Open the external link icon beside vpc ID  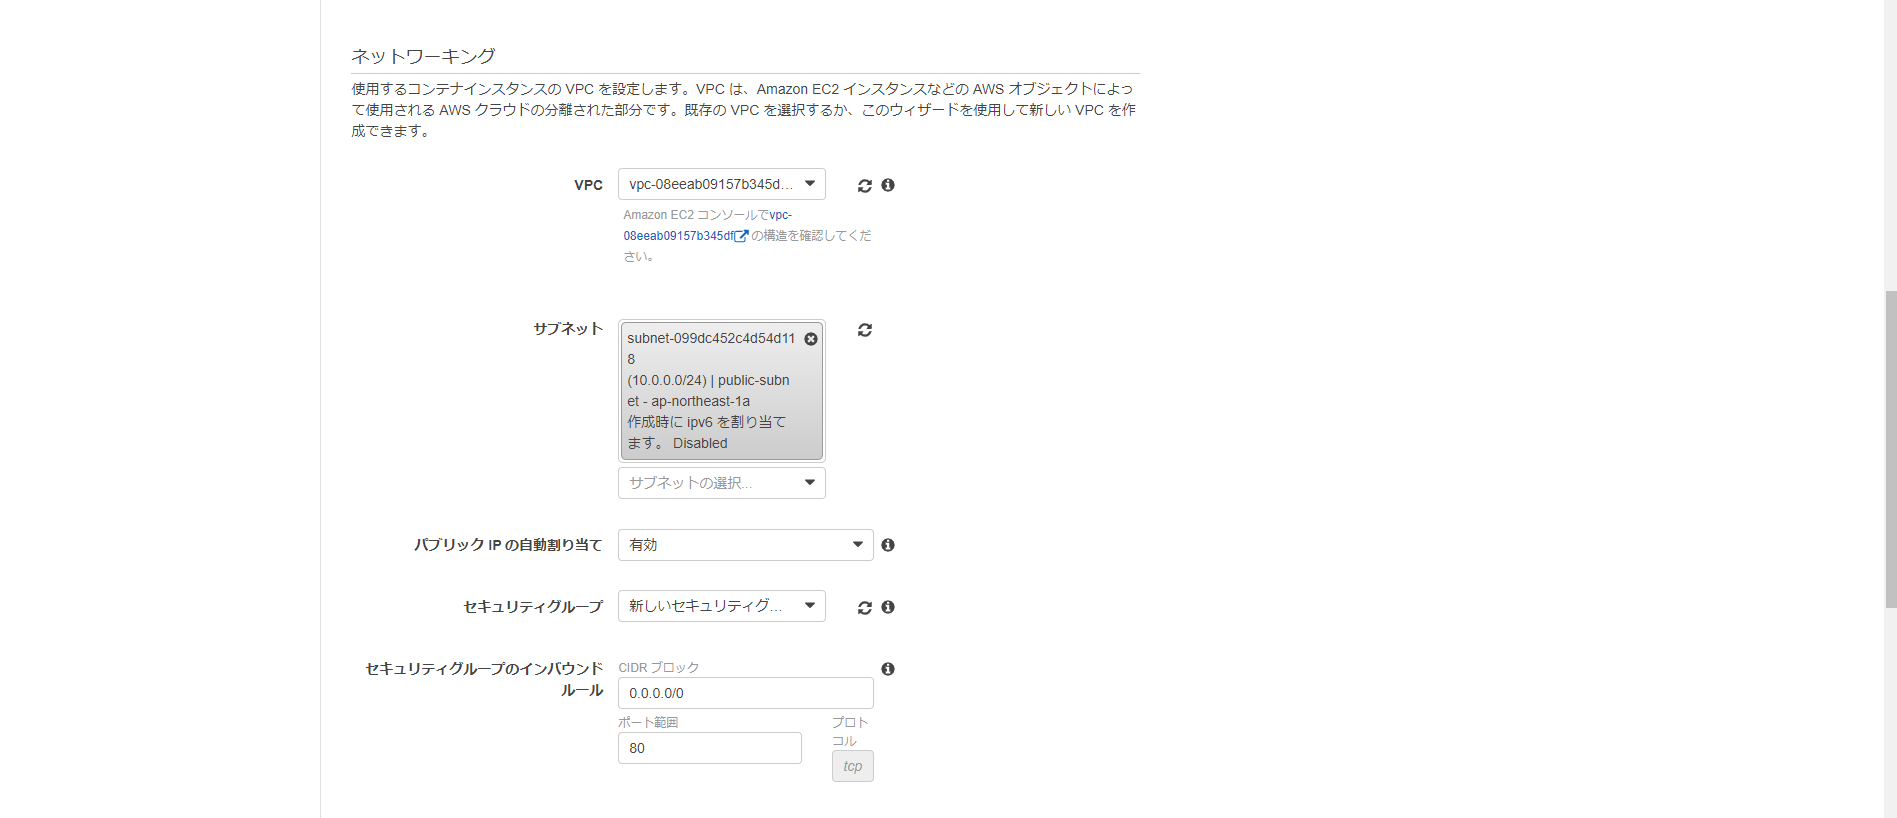741,236
